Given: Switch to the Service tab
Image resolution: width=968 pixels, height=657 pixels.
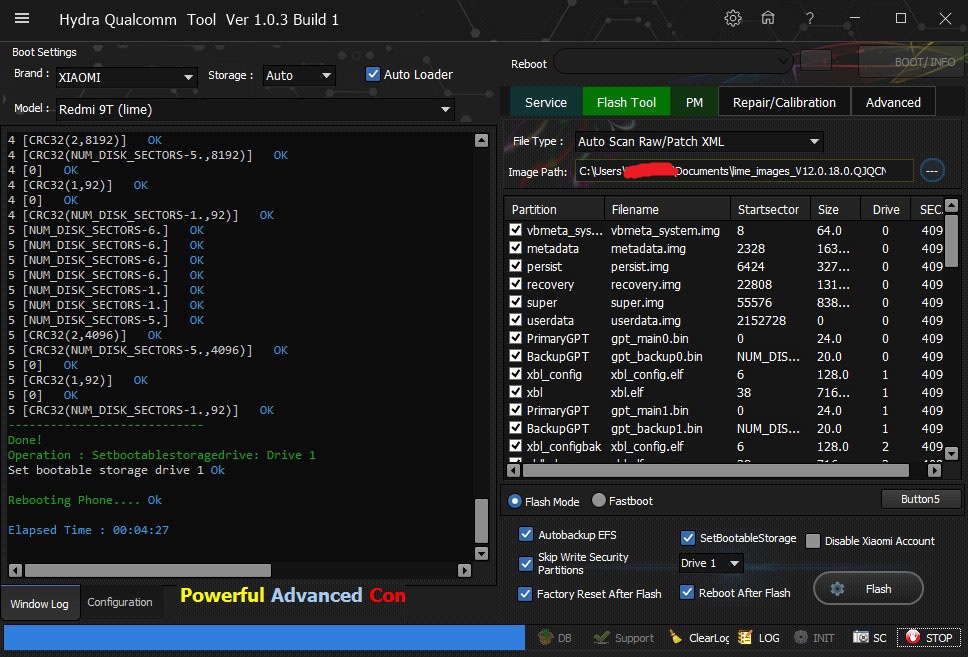Looking at the screenshot, I should coord(546,102).
